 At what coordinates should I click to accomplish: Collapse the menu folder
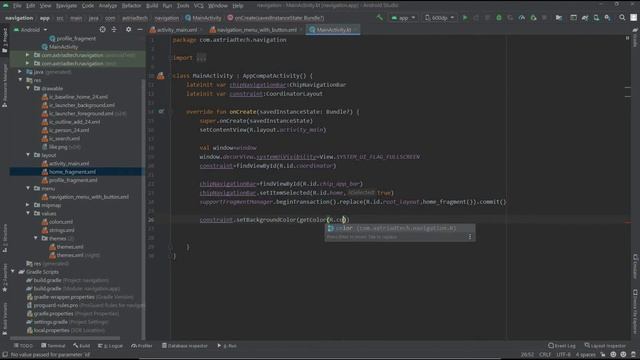[x=28, y=188]
